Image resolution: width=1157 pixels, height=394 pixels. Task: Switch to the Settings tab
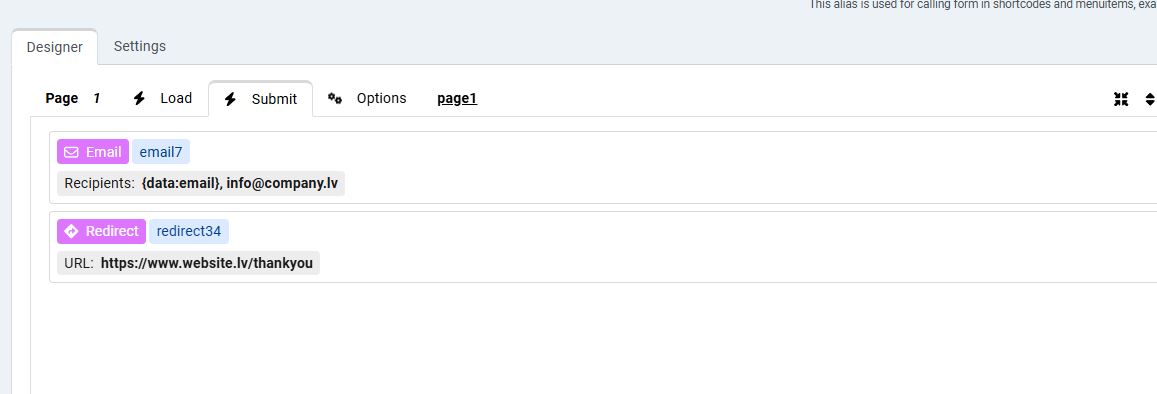[139, 46]
